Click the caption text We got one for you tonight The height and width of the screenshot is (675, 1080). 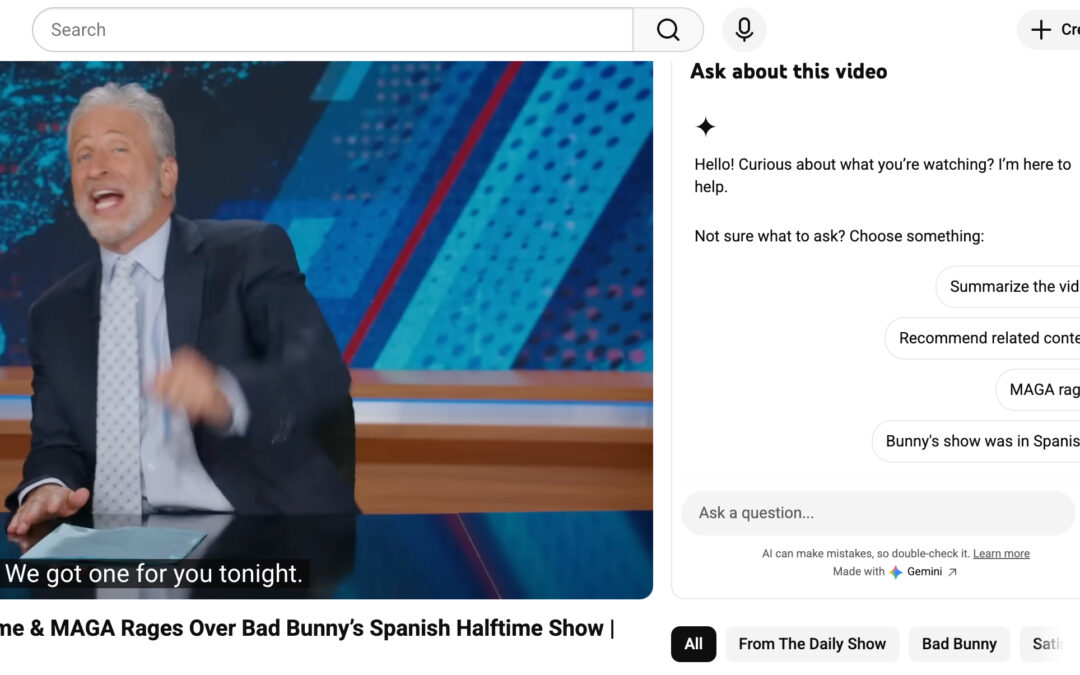154,574
